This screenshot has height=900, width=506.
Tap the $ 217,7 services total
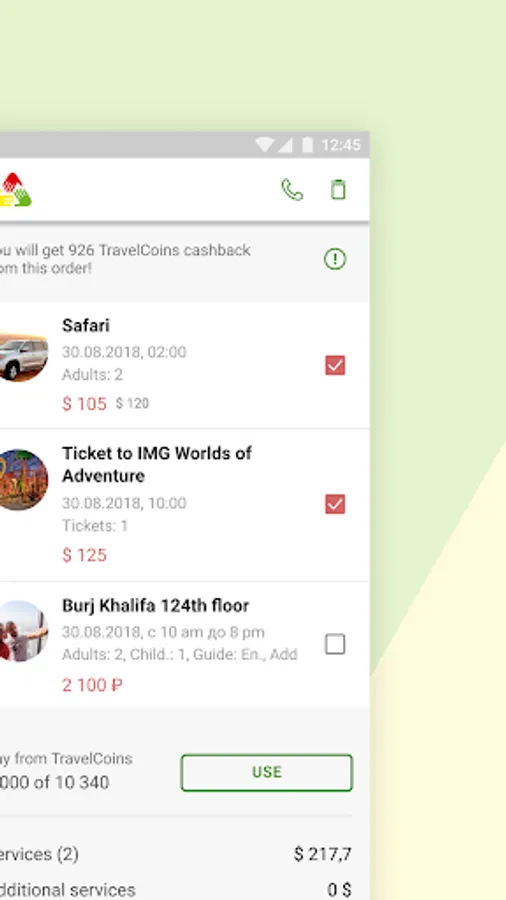[322, 854]
